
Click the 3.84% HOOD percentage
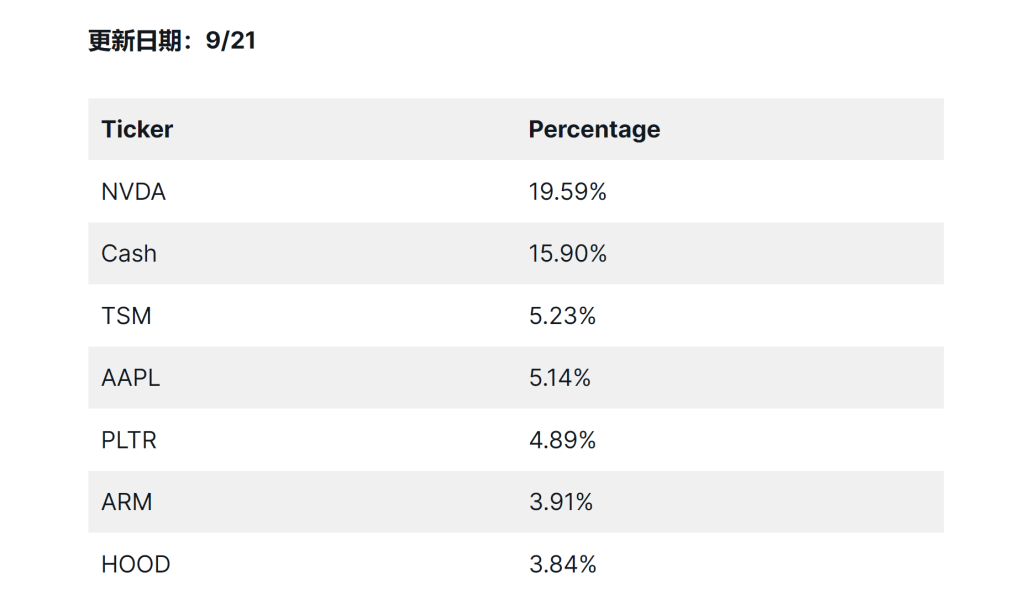(x=562, y=564)
